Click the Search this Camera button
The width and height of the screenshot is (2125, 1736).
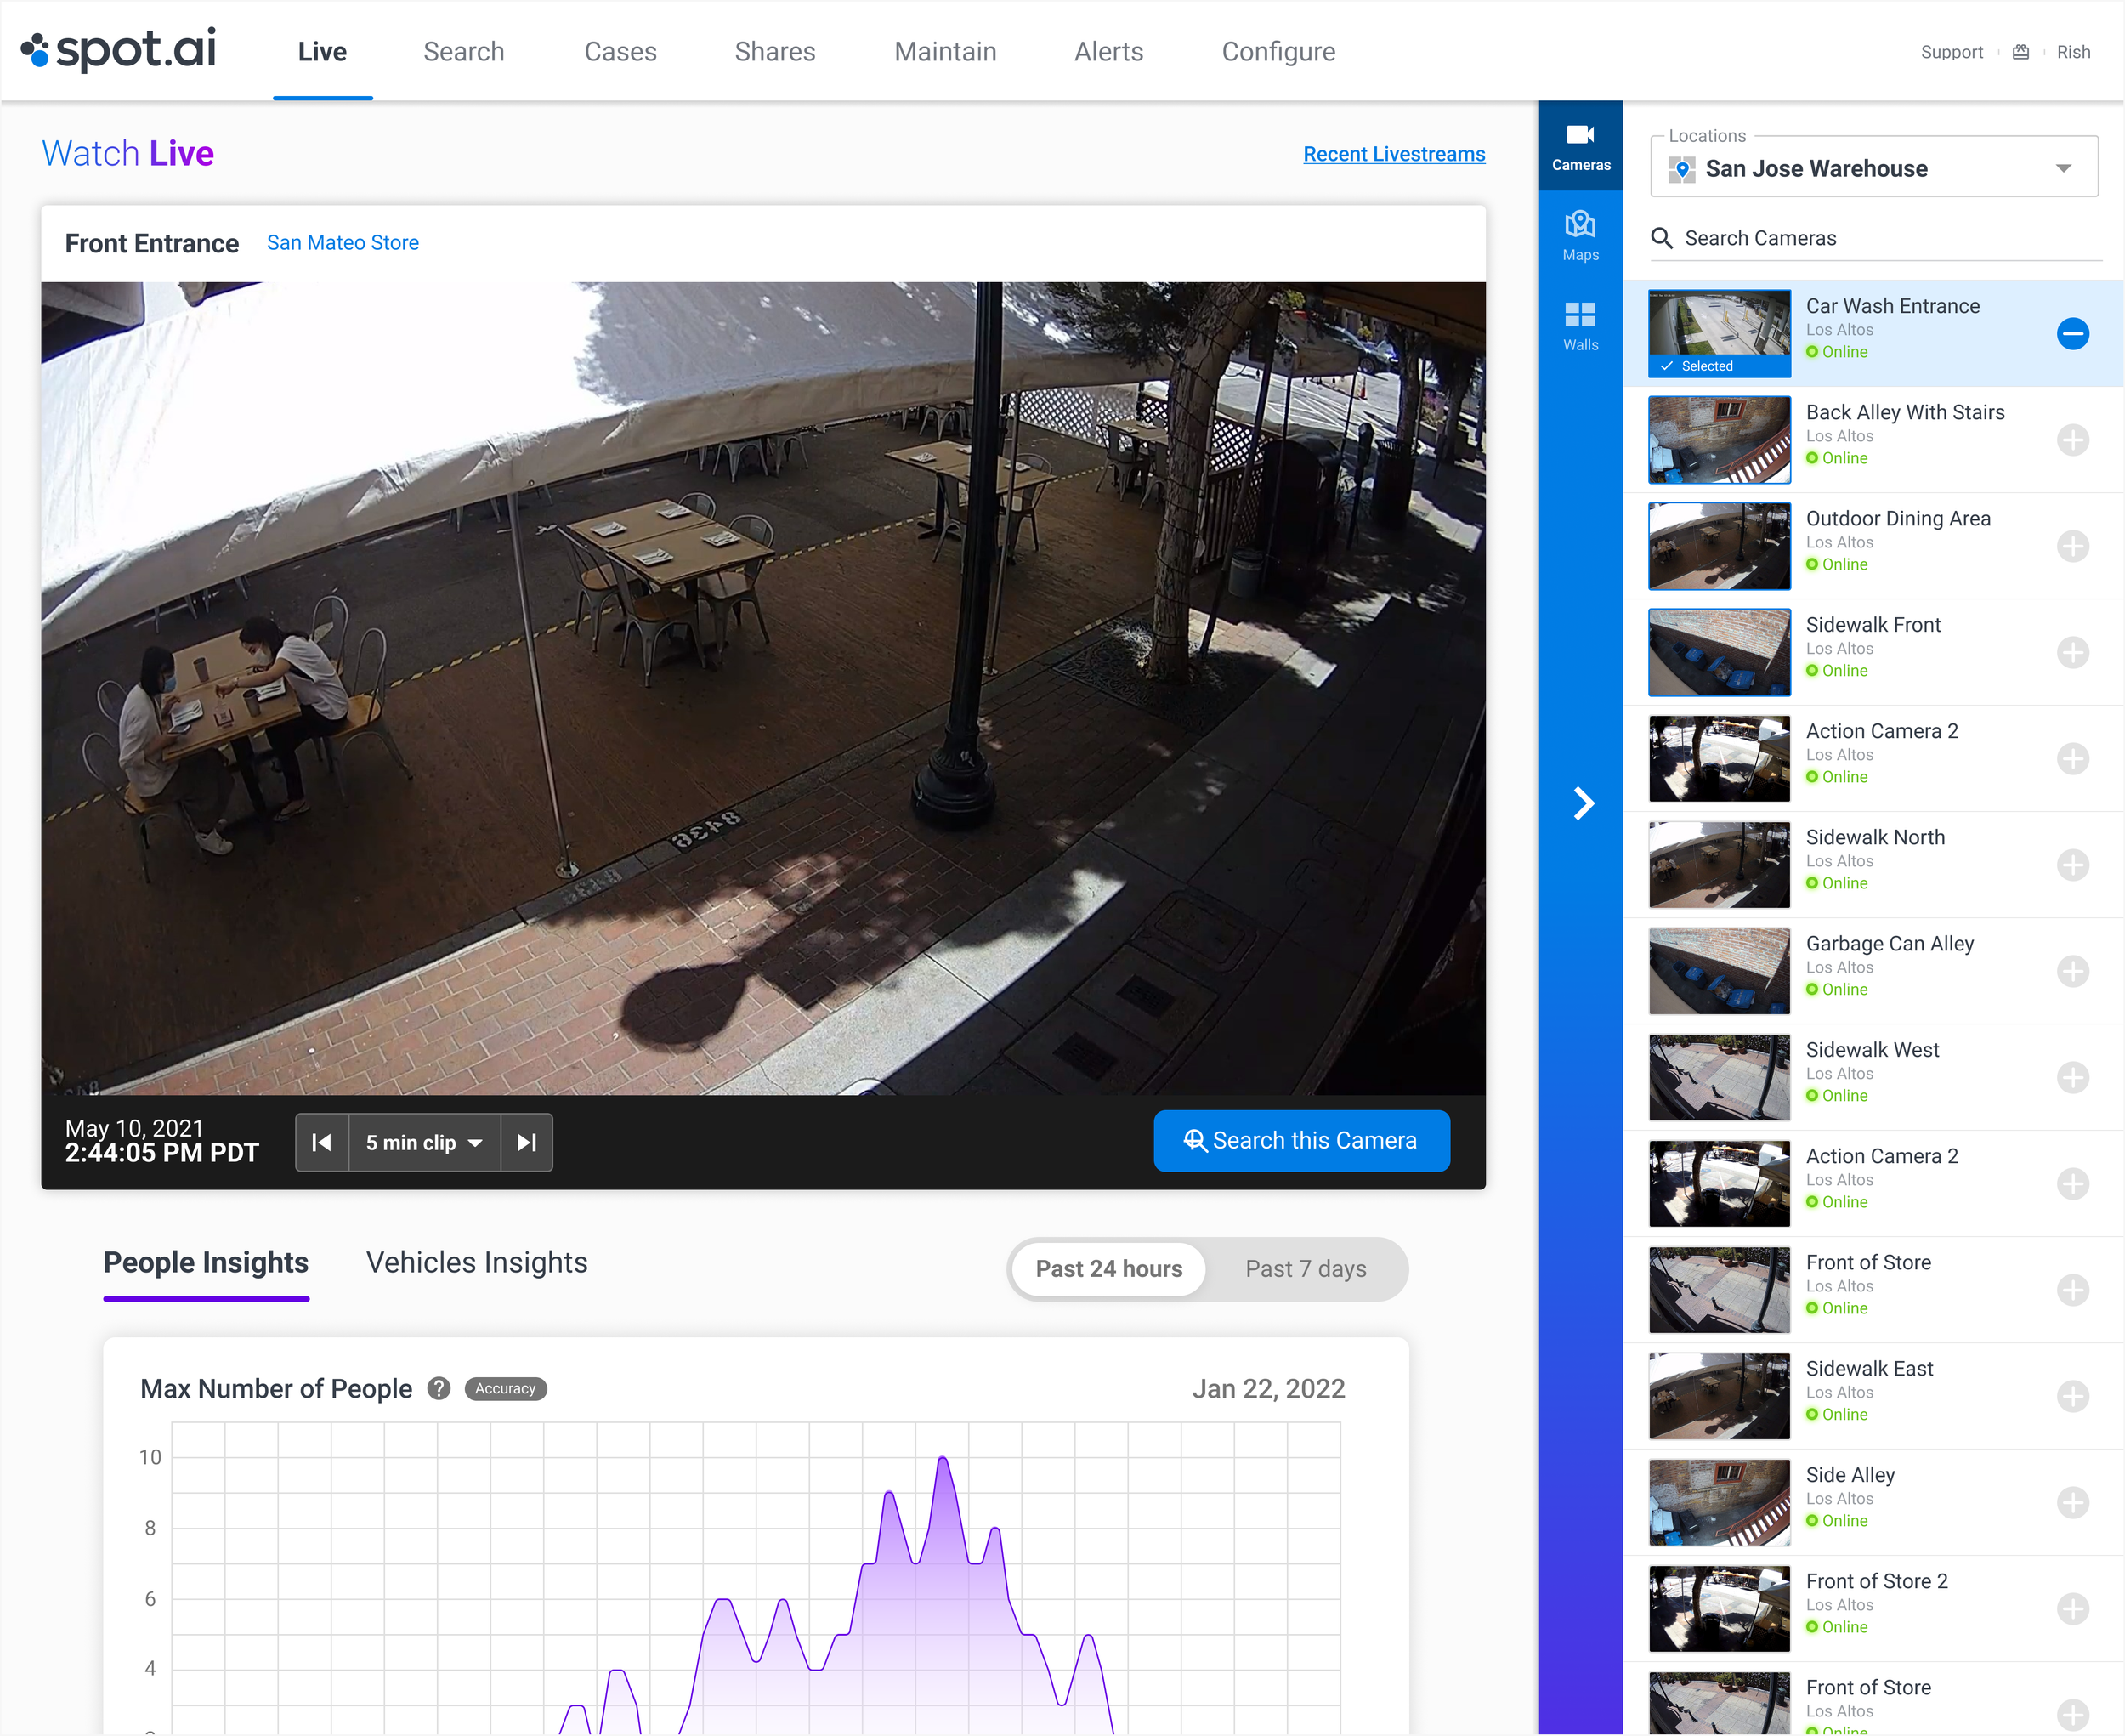pyautogui.click(x=1301, y=1140)
